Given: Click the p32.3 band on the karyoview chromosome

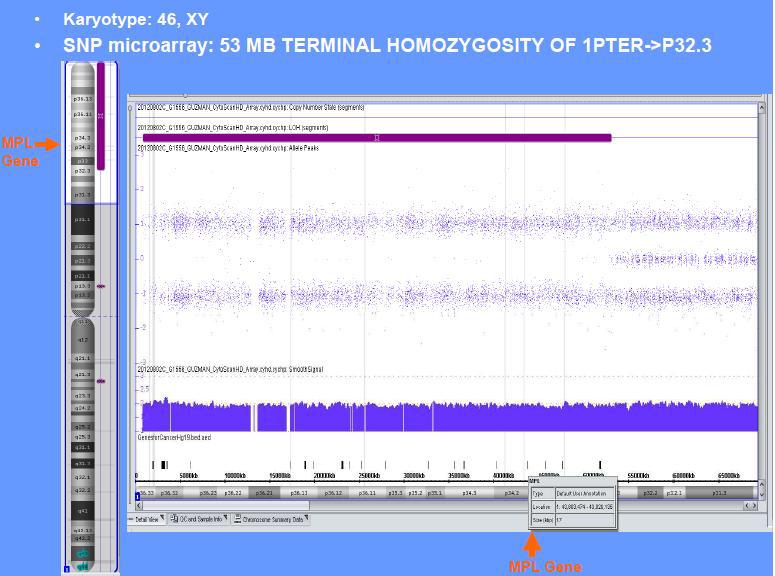Looking at the screenshot, I should click(83, 171).
